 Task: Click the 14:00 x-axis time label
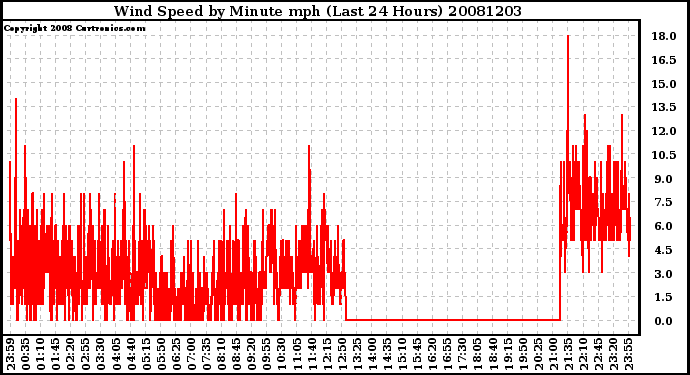click(x=371, y=354)
